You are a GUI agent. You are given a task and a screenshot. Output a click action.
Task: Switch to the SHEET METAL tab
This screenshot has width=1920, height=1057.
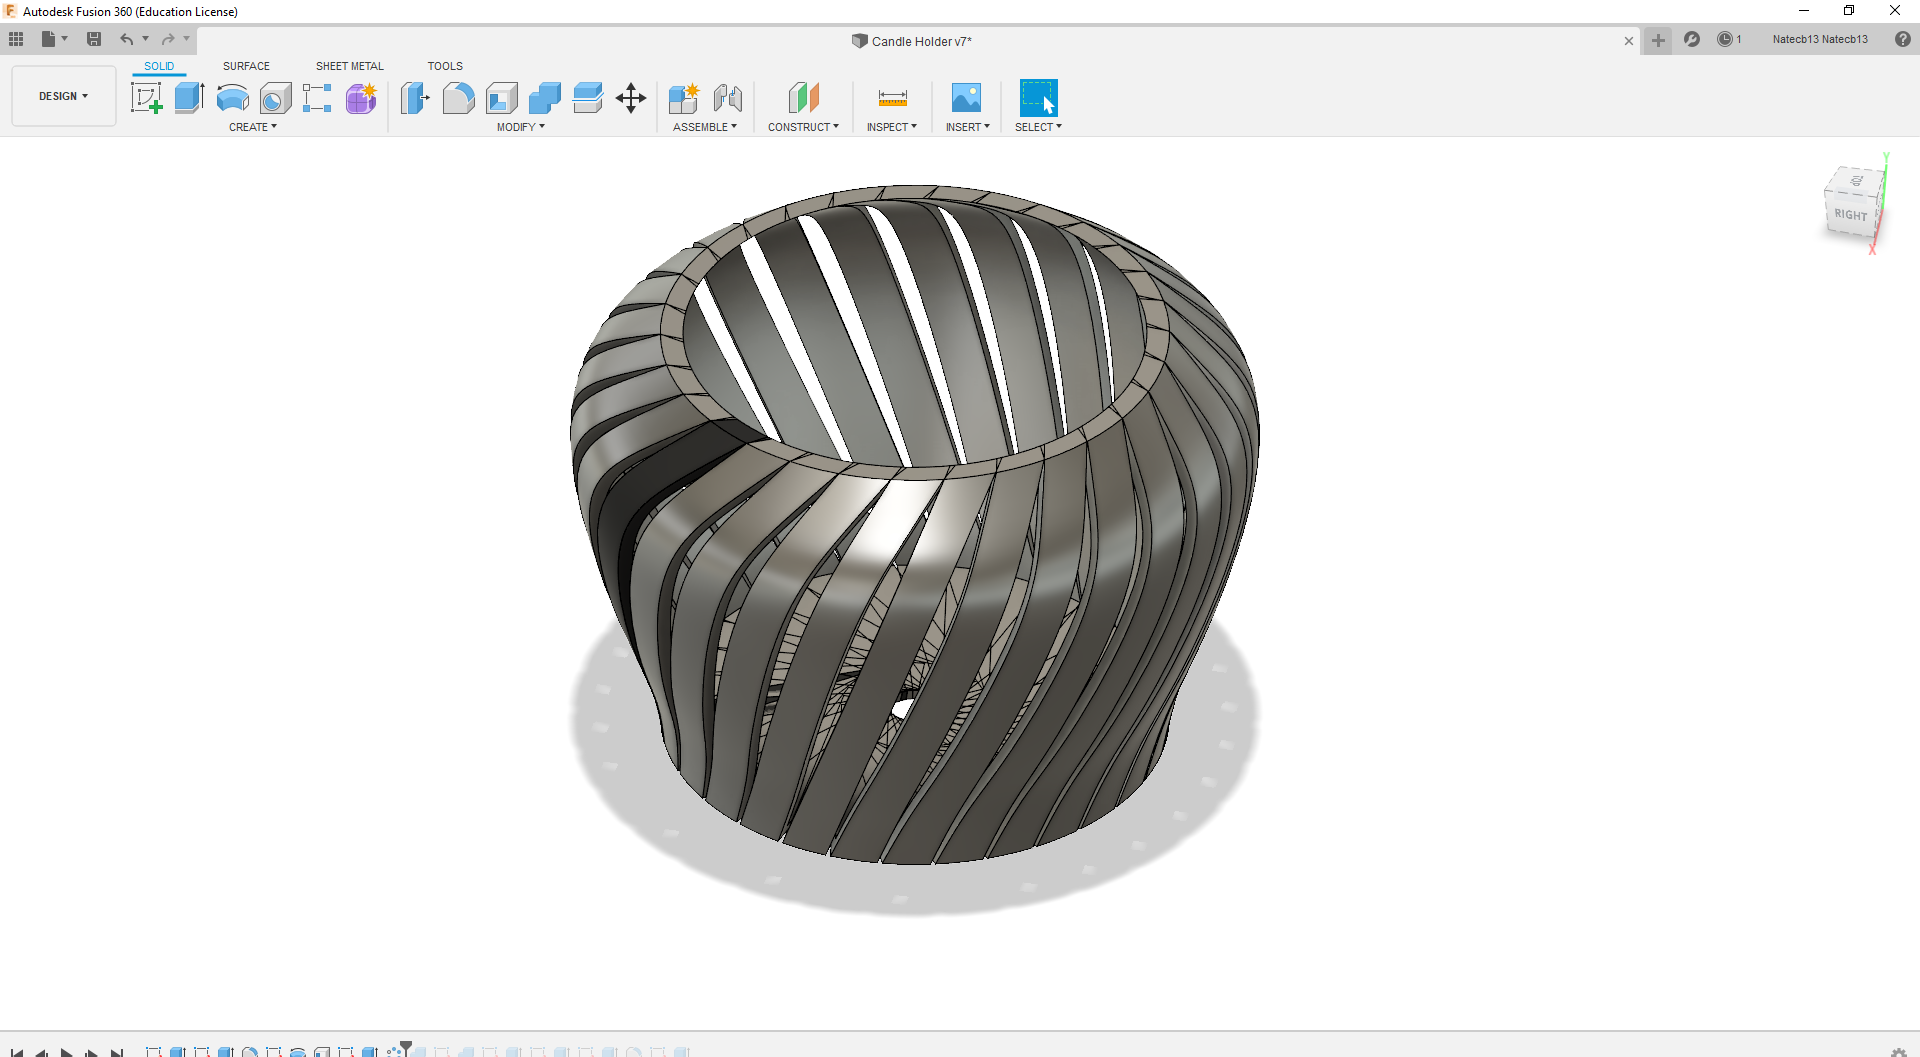click(349, 66)
